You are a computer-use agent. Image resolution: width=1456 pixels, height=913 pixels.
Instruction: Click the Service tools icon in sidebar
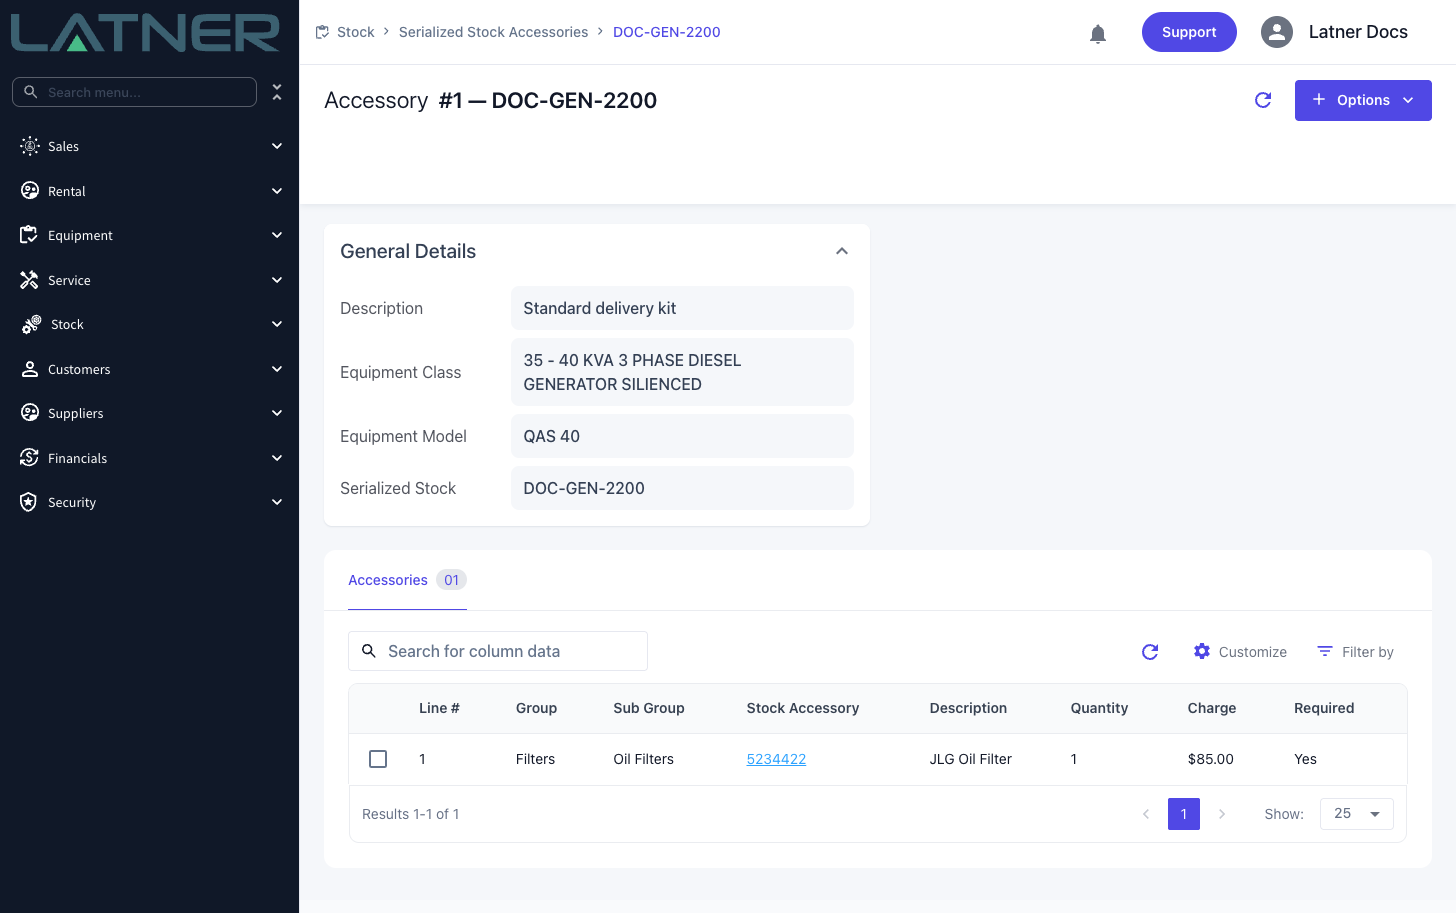[29, 280]
